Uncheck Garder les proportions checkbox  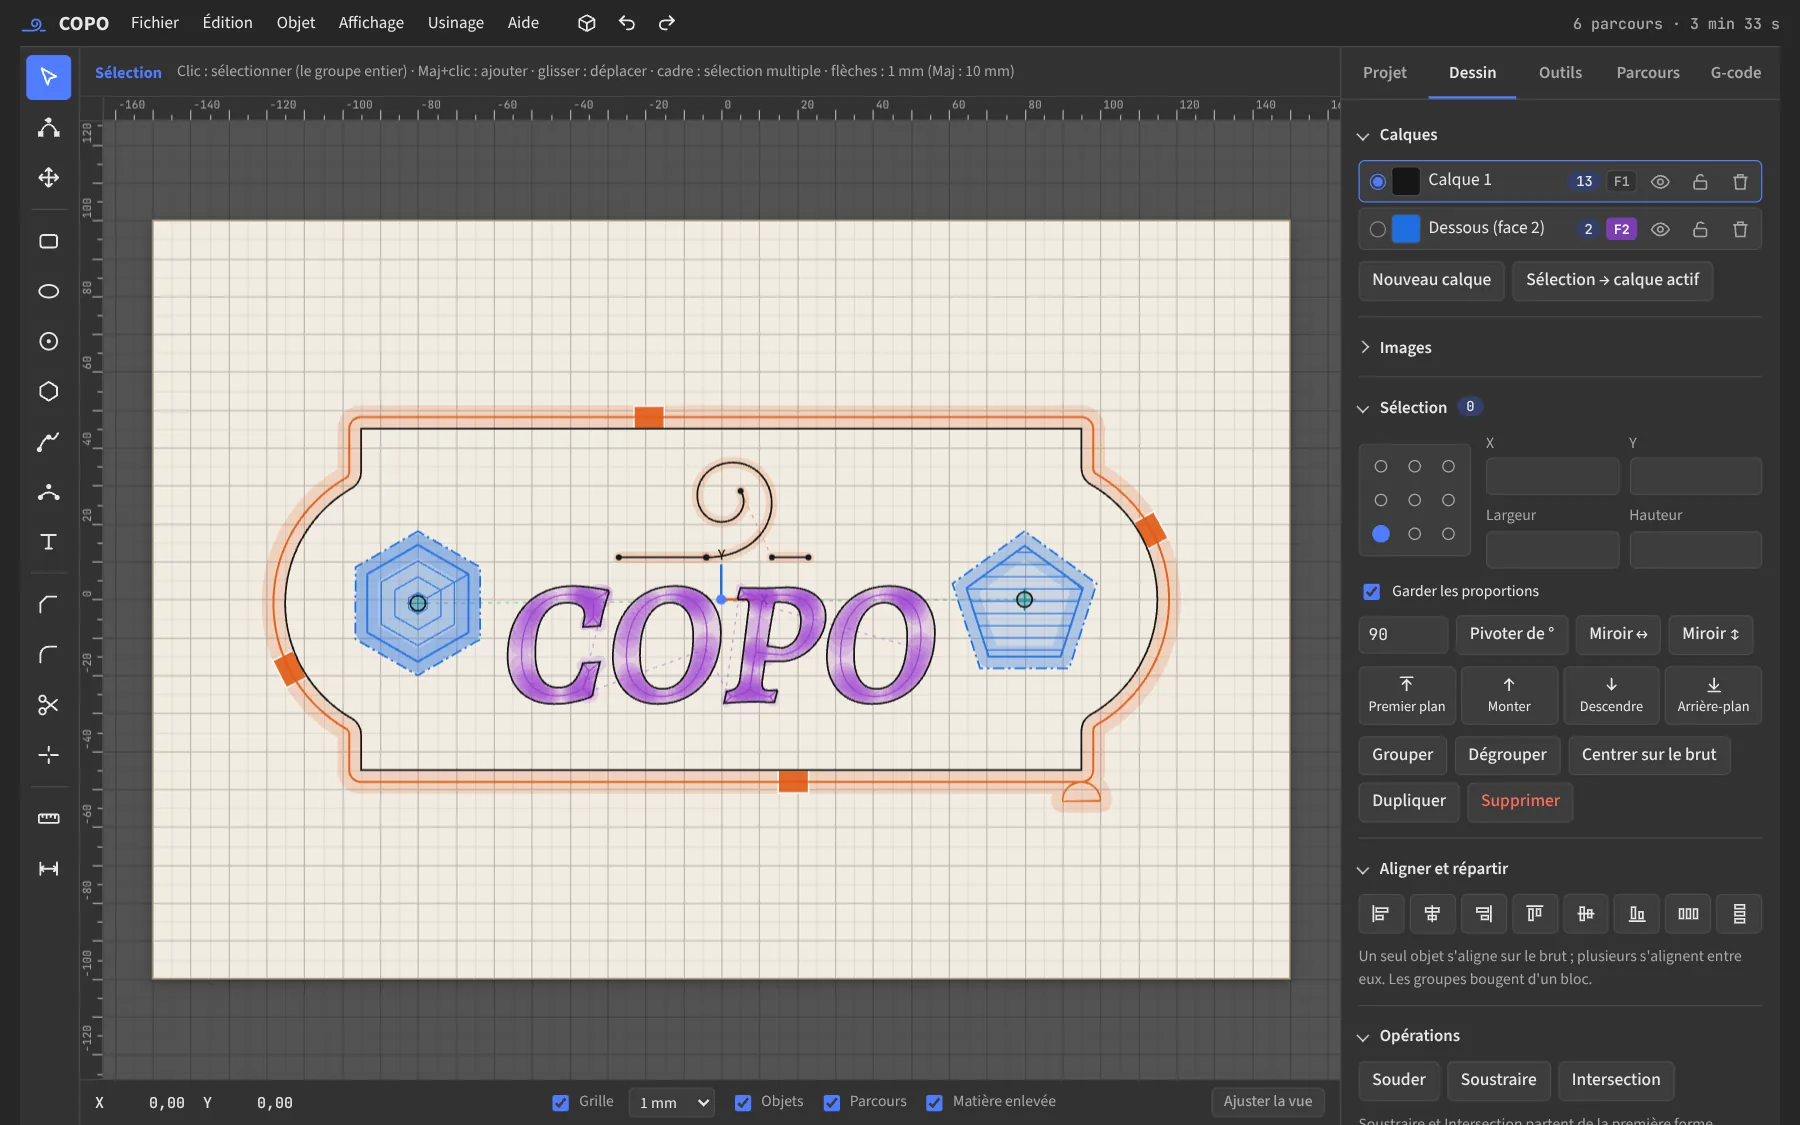(1372, 591)
